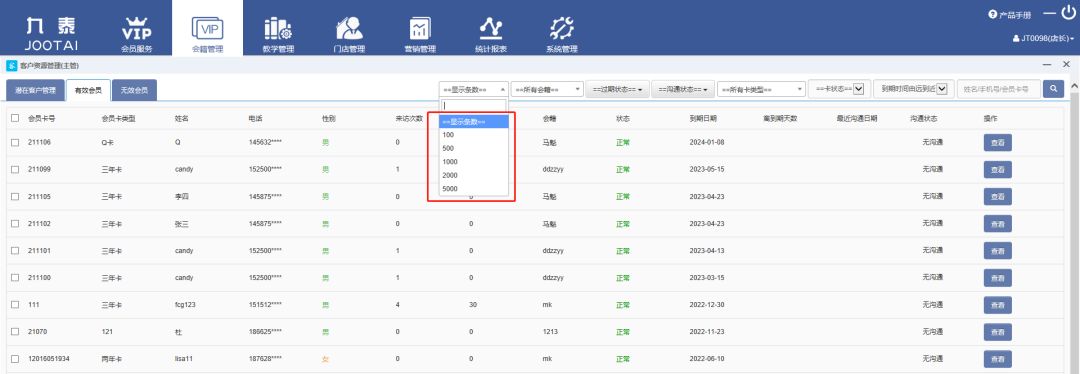1080x374 pixels.
Task: Click the phone 186625**** cell
Action: click(265, 332)
